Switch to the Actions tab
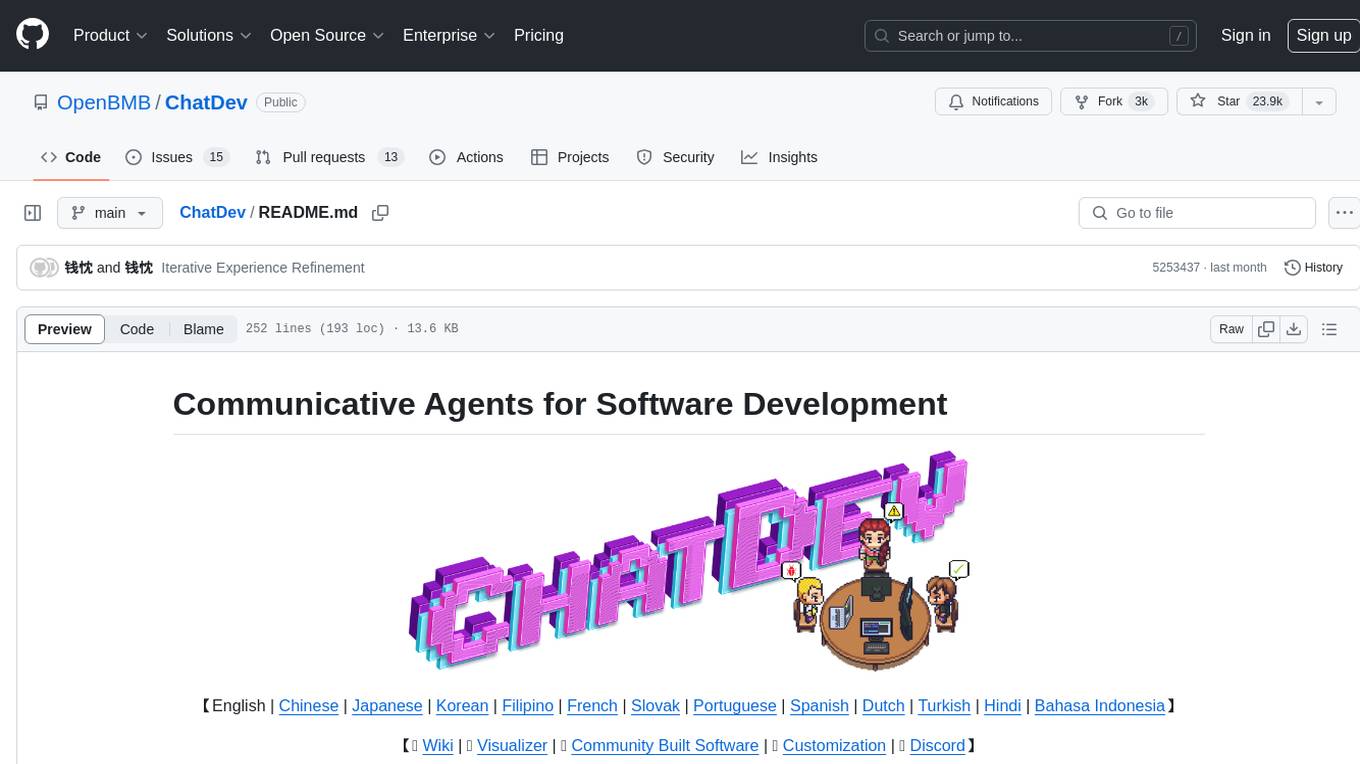Image resolution: width=1360 pixels, height=764 pixels. pyautogui.click(x=466, y=157)
